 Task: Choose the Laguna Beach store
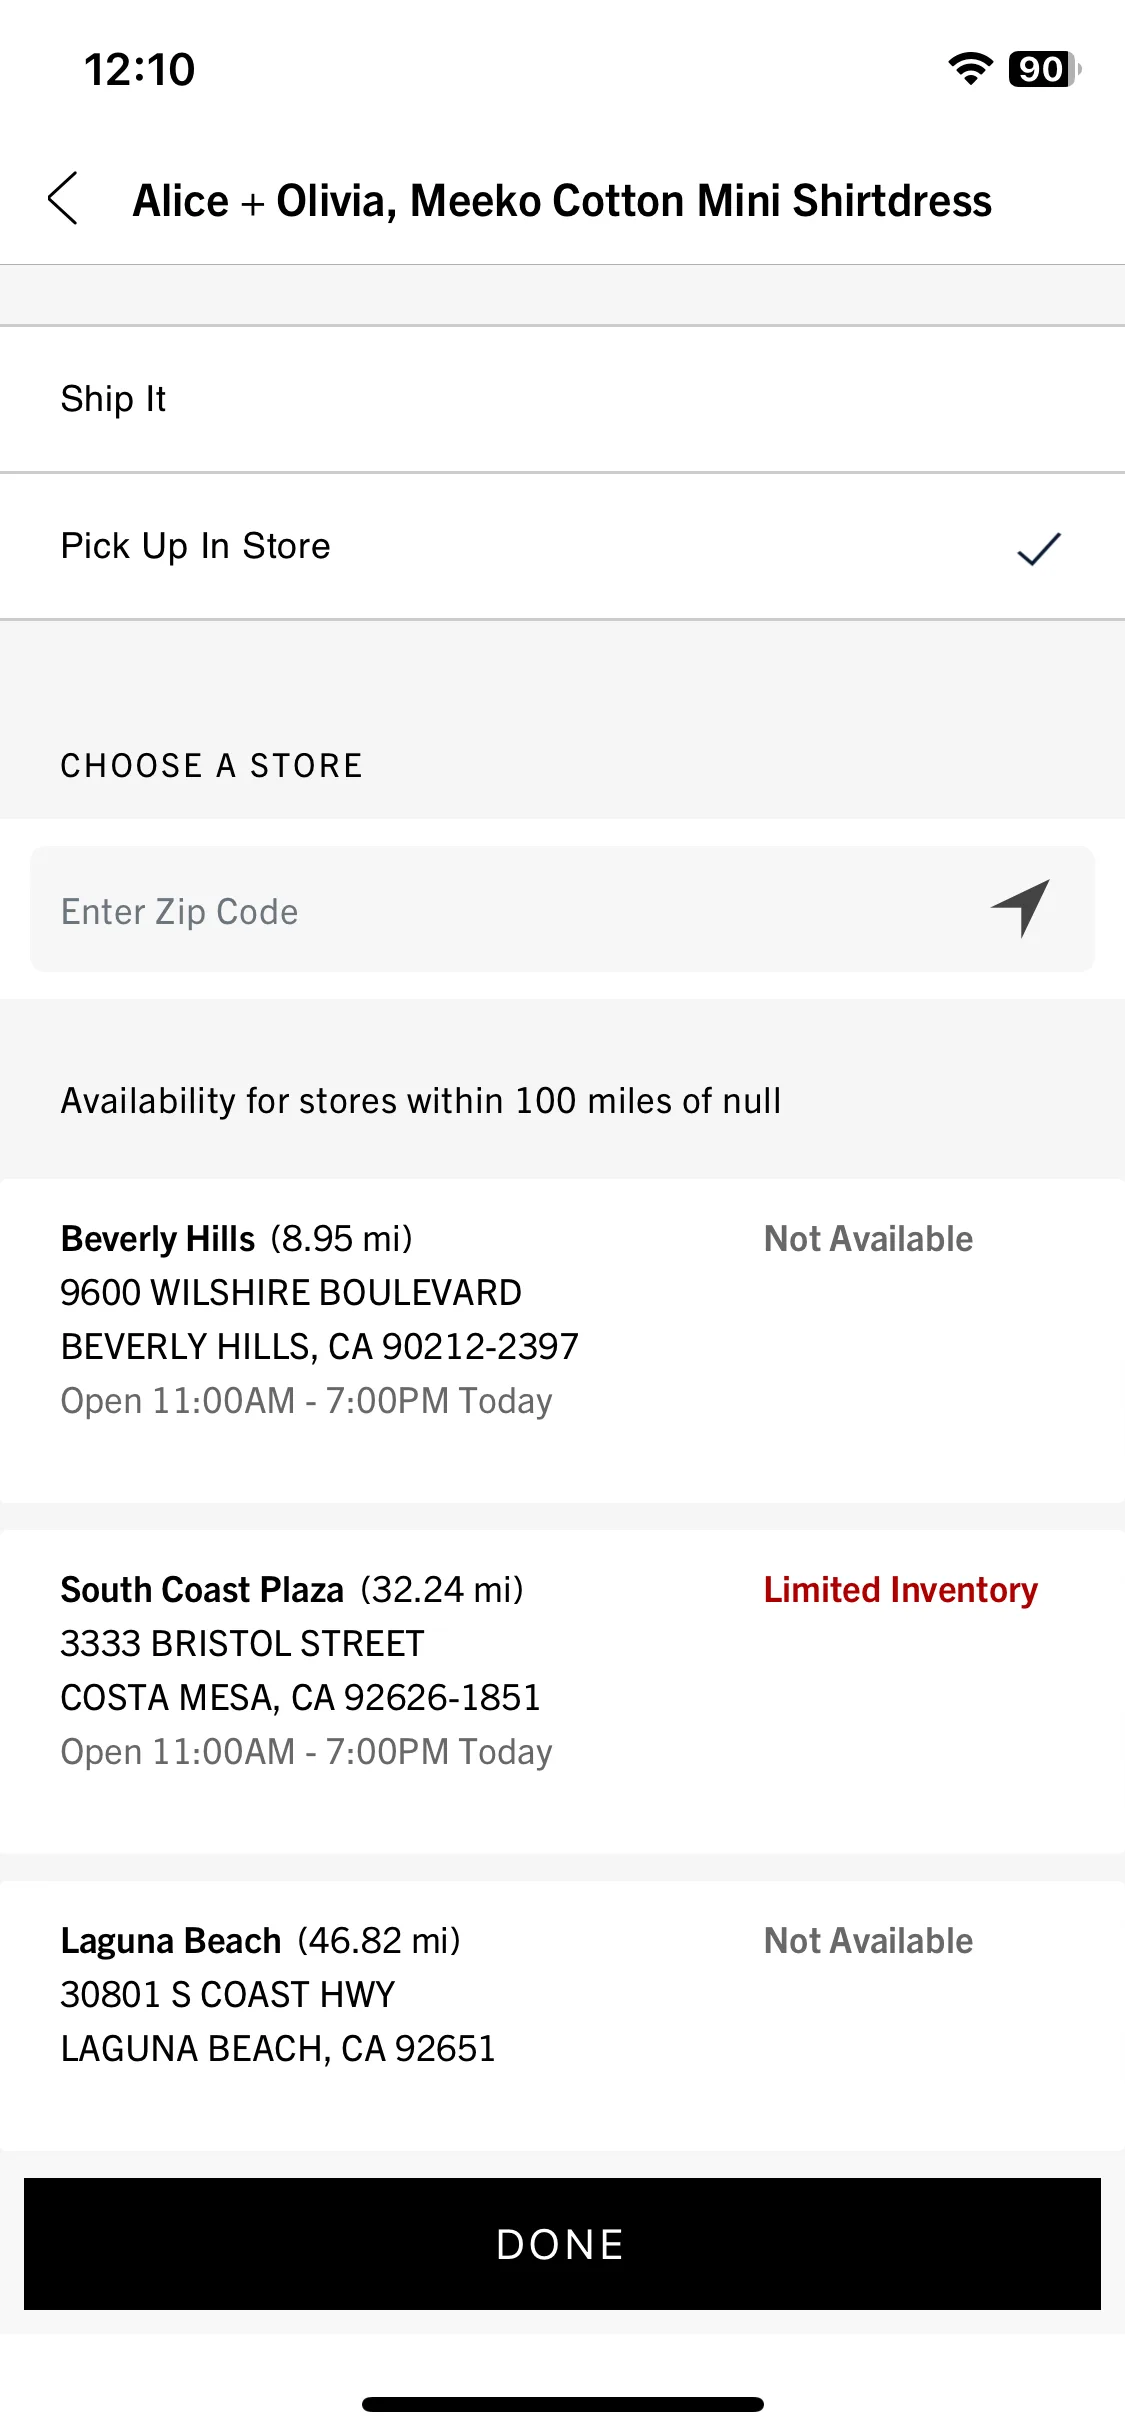(562, 2015)
